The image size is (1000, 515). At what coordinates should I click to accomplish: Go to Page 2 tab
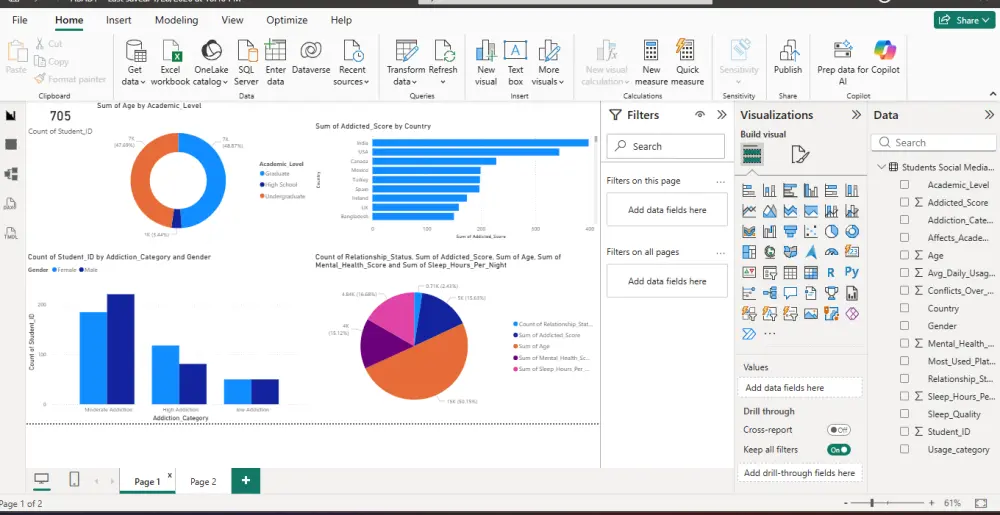pos(203,482)
